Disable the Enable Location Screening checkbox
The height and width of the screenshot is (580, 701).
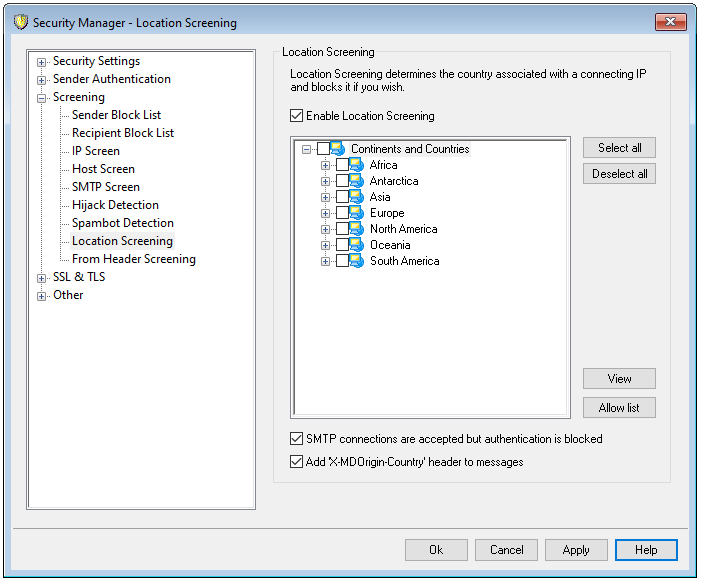tap(297, 116)
